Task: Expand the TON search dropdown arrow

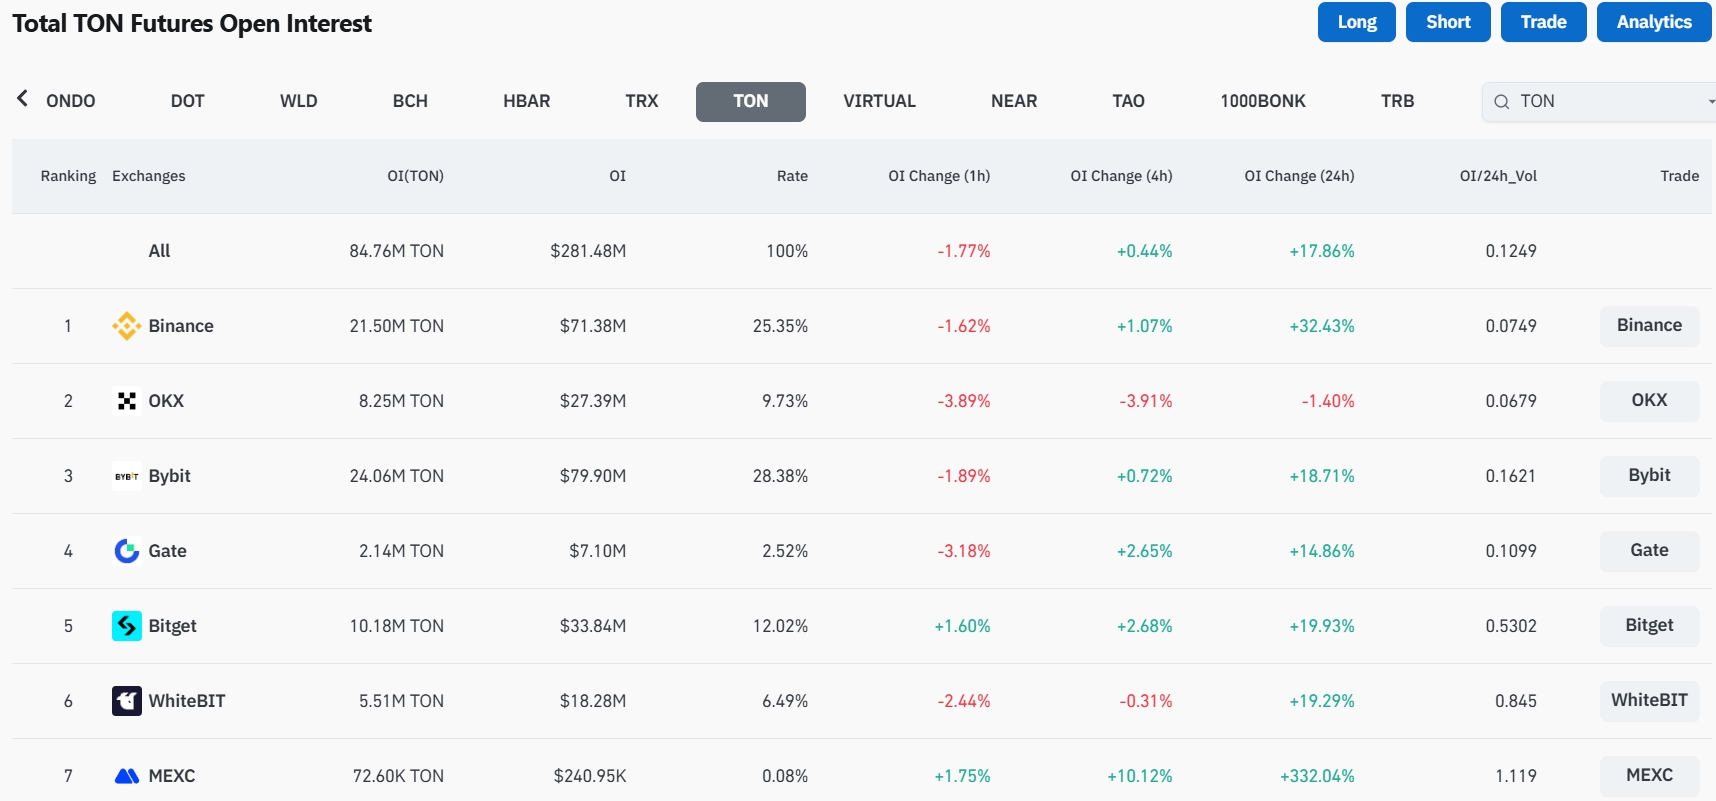Action: (x=1711, y=102)
